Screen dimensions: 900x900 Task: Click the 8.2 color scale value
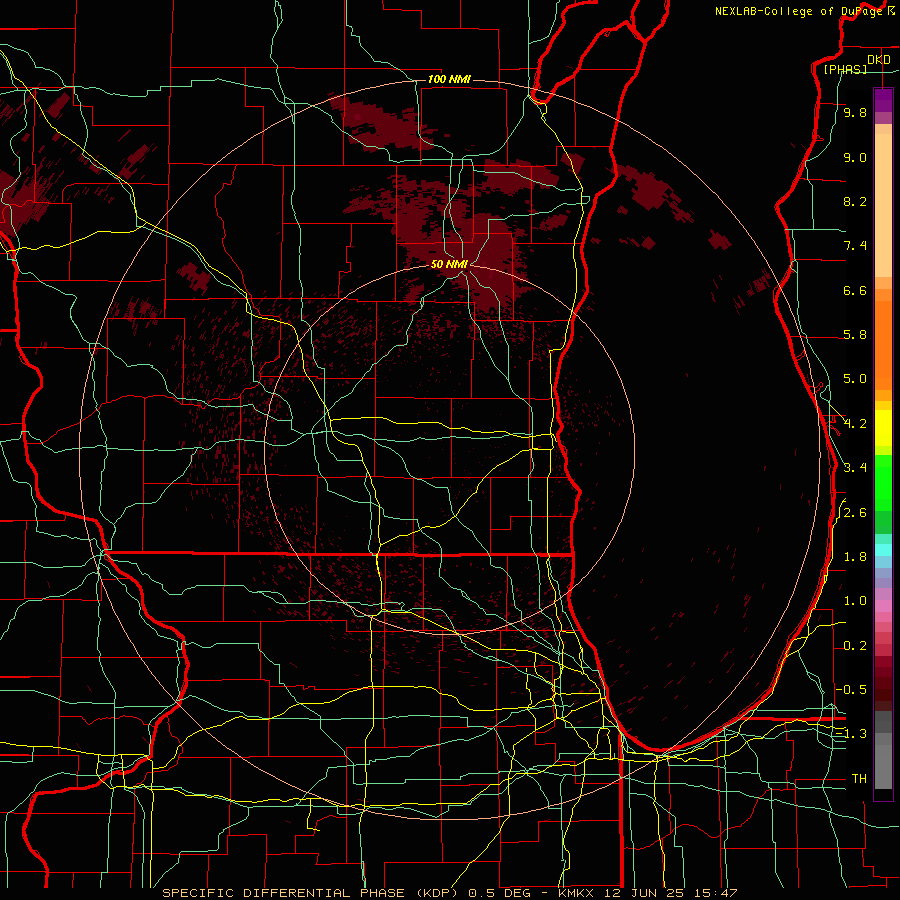pyautogui.click(x=855, y=201)
